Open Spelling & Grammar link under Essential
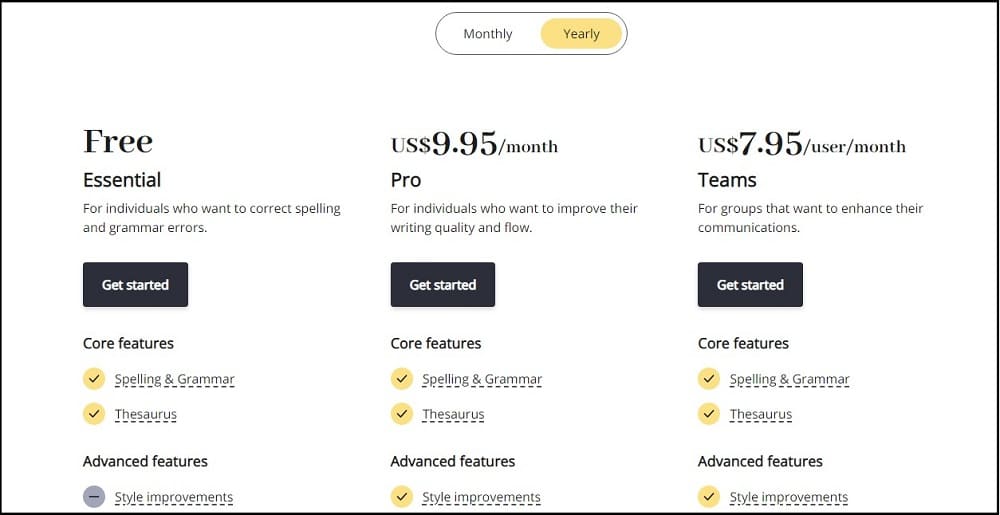 click(x=175, y=379)
